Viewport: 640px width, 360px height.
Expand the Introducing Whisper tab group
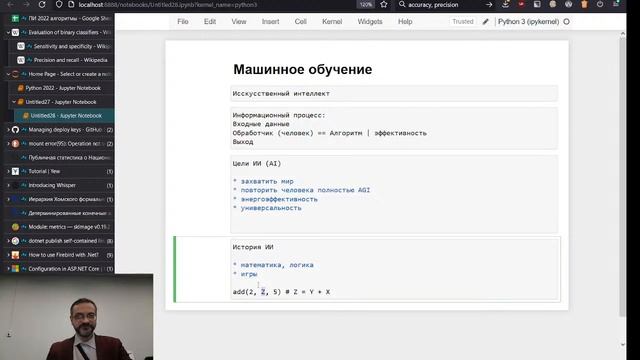8,185
